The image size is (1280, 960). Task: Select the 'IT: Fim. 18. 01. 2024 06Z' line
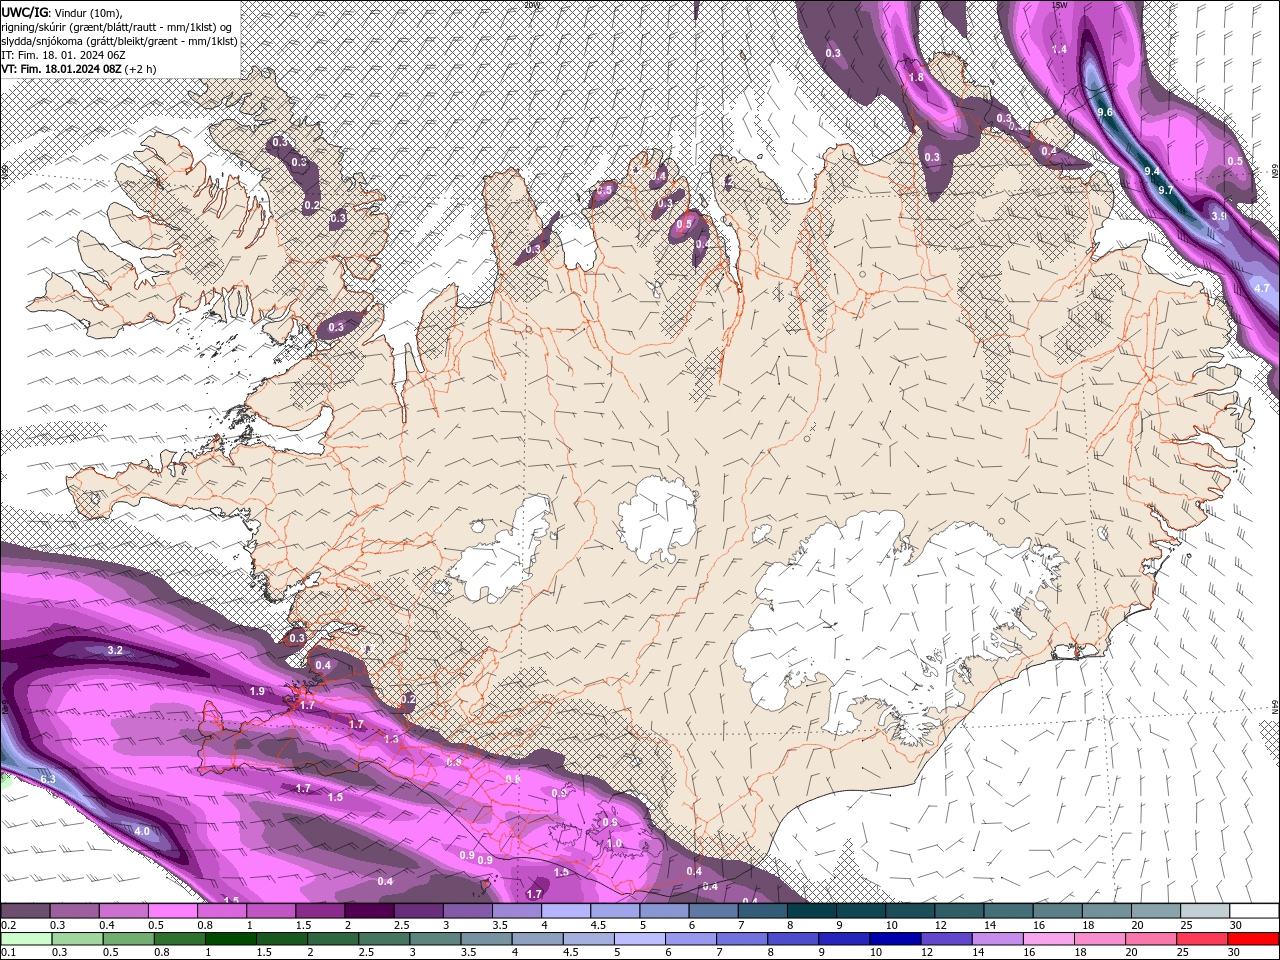click(61, 55)
